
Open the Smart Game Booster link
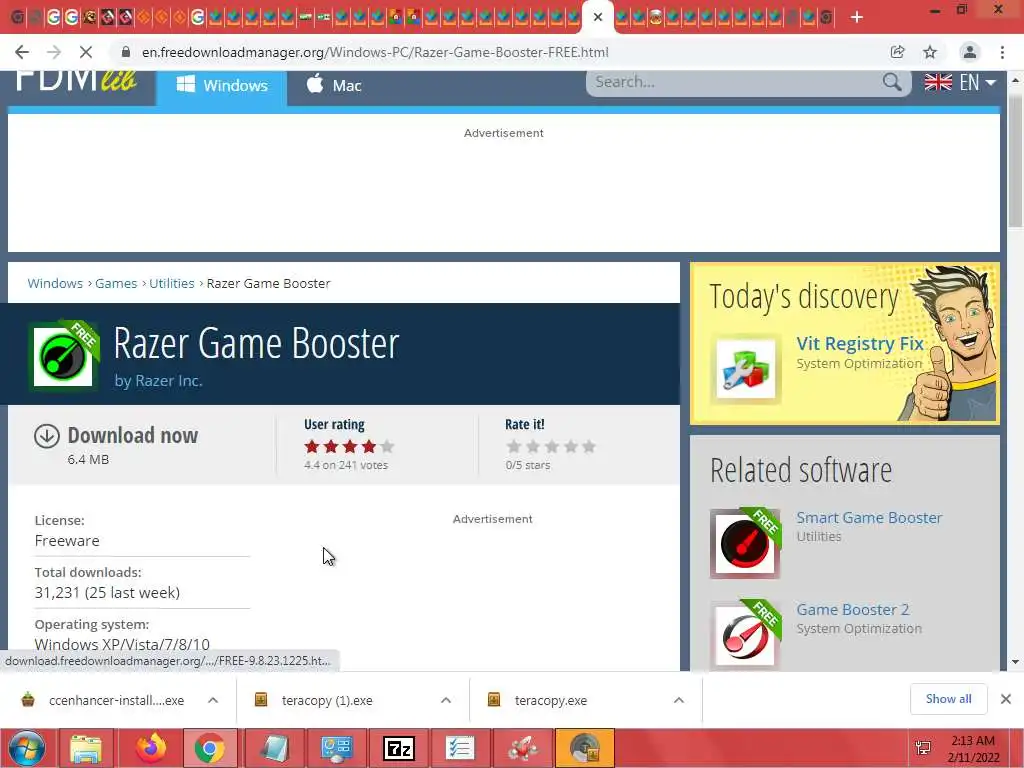point(869,518)
